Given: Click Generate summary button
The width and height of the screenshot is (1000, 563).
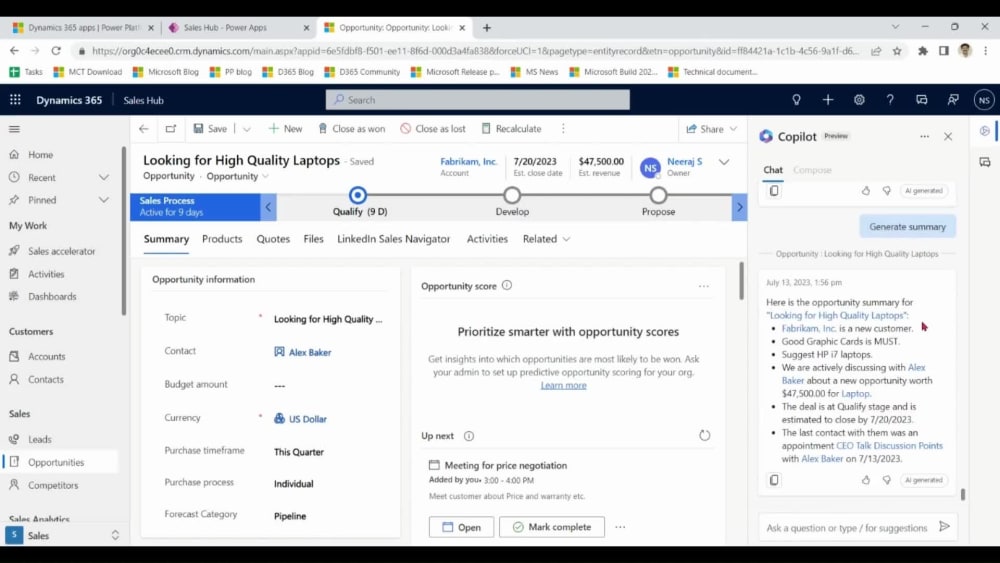Looking at the screenshot, I should (x=907, y=226).
